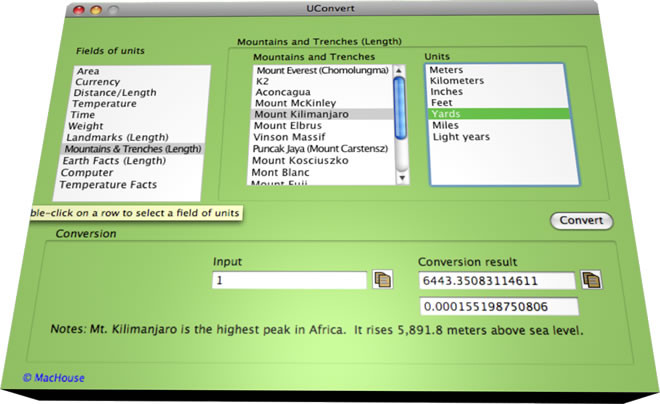Screen dimensions: 660x404
Task: Choose Mount Elbrus
Action: (321, 125)
